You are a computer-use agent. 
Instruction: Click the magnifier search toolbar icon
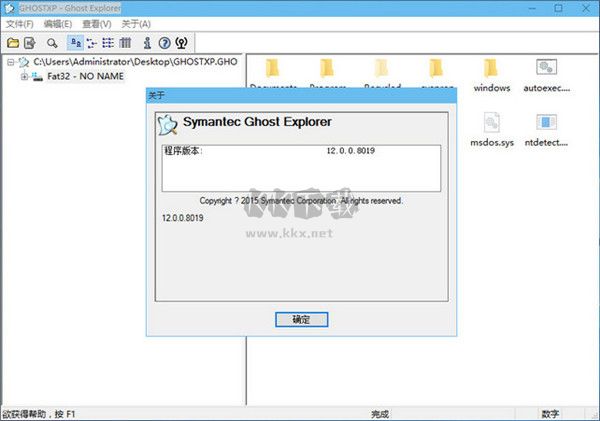coord(52,43)
